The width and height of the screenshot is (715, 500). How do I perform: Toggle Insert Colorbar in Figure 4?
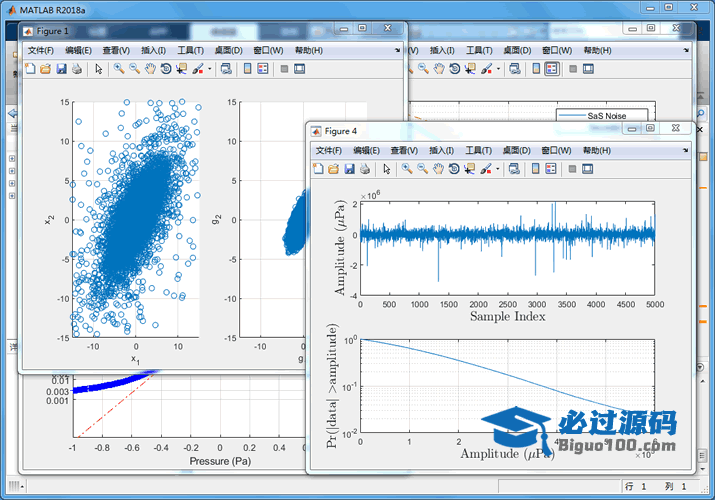(535, 169)
